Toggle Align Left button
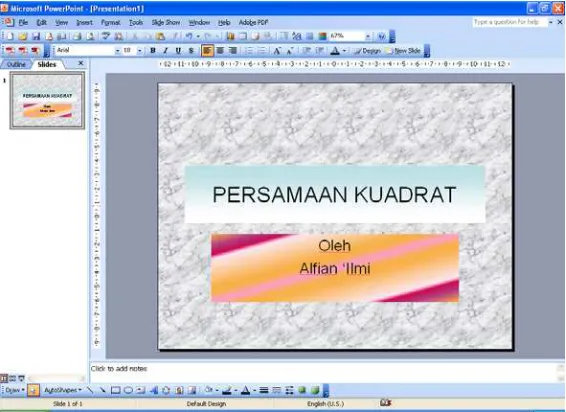The image size is (566, 412). [x=207, y=51]
